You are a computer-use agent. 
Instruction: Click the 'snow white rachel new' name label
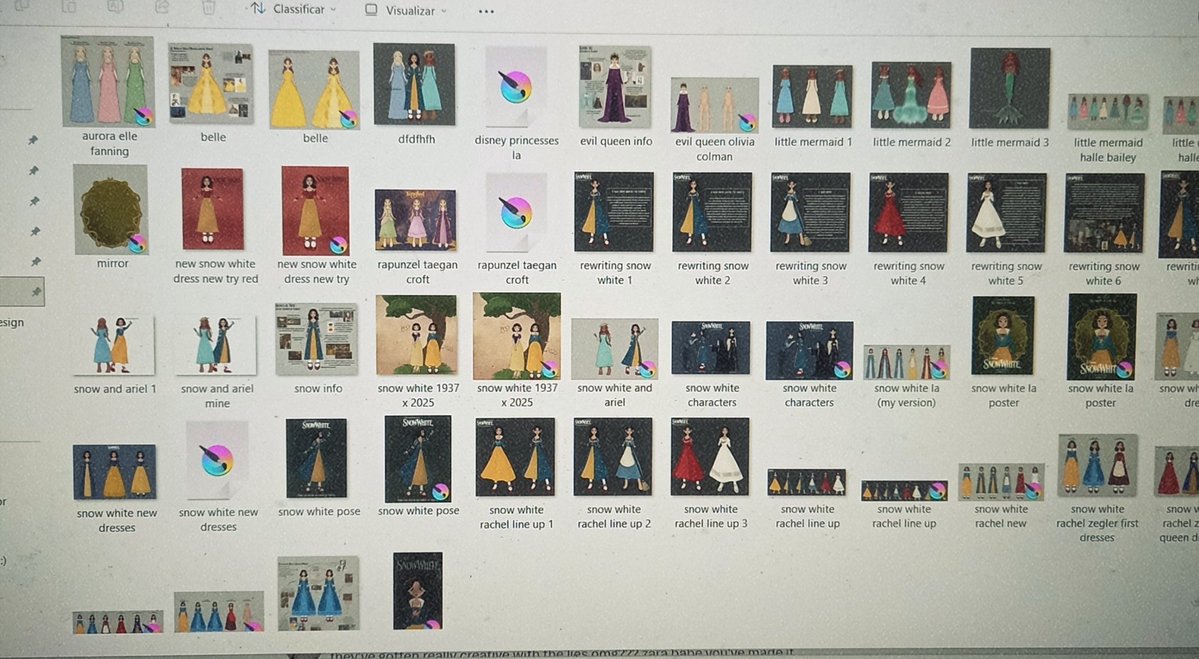[x=1001, y=516]
